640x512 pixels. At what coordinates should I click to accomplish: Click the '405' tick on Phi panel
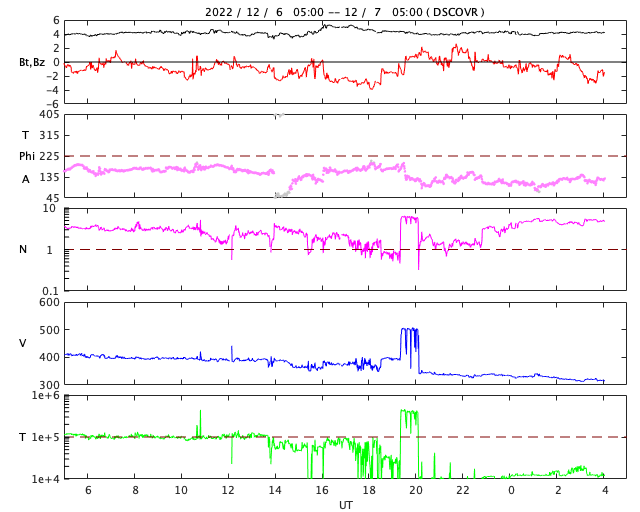[x=49, y=114]
